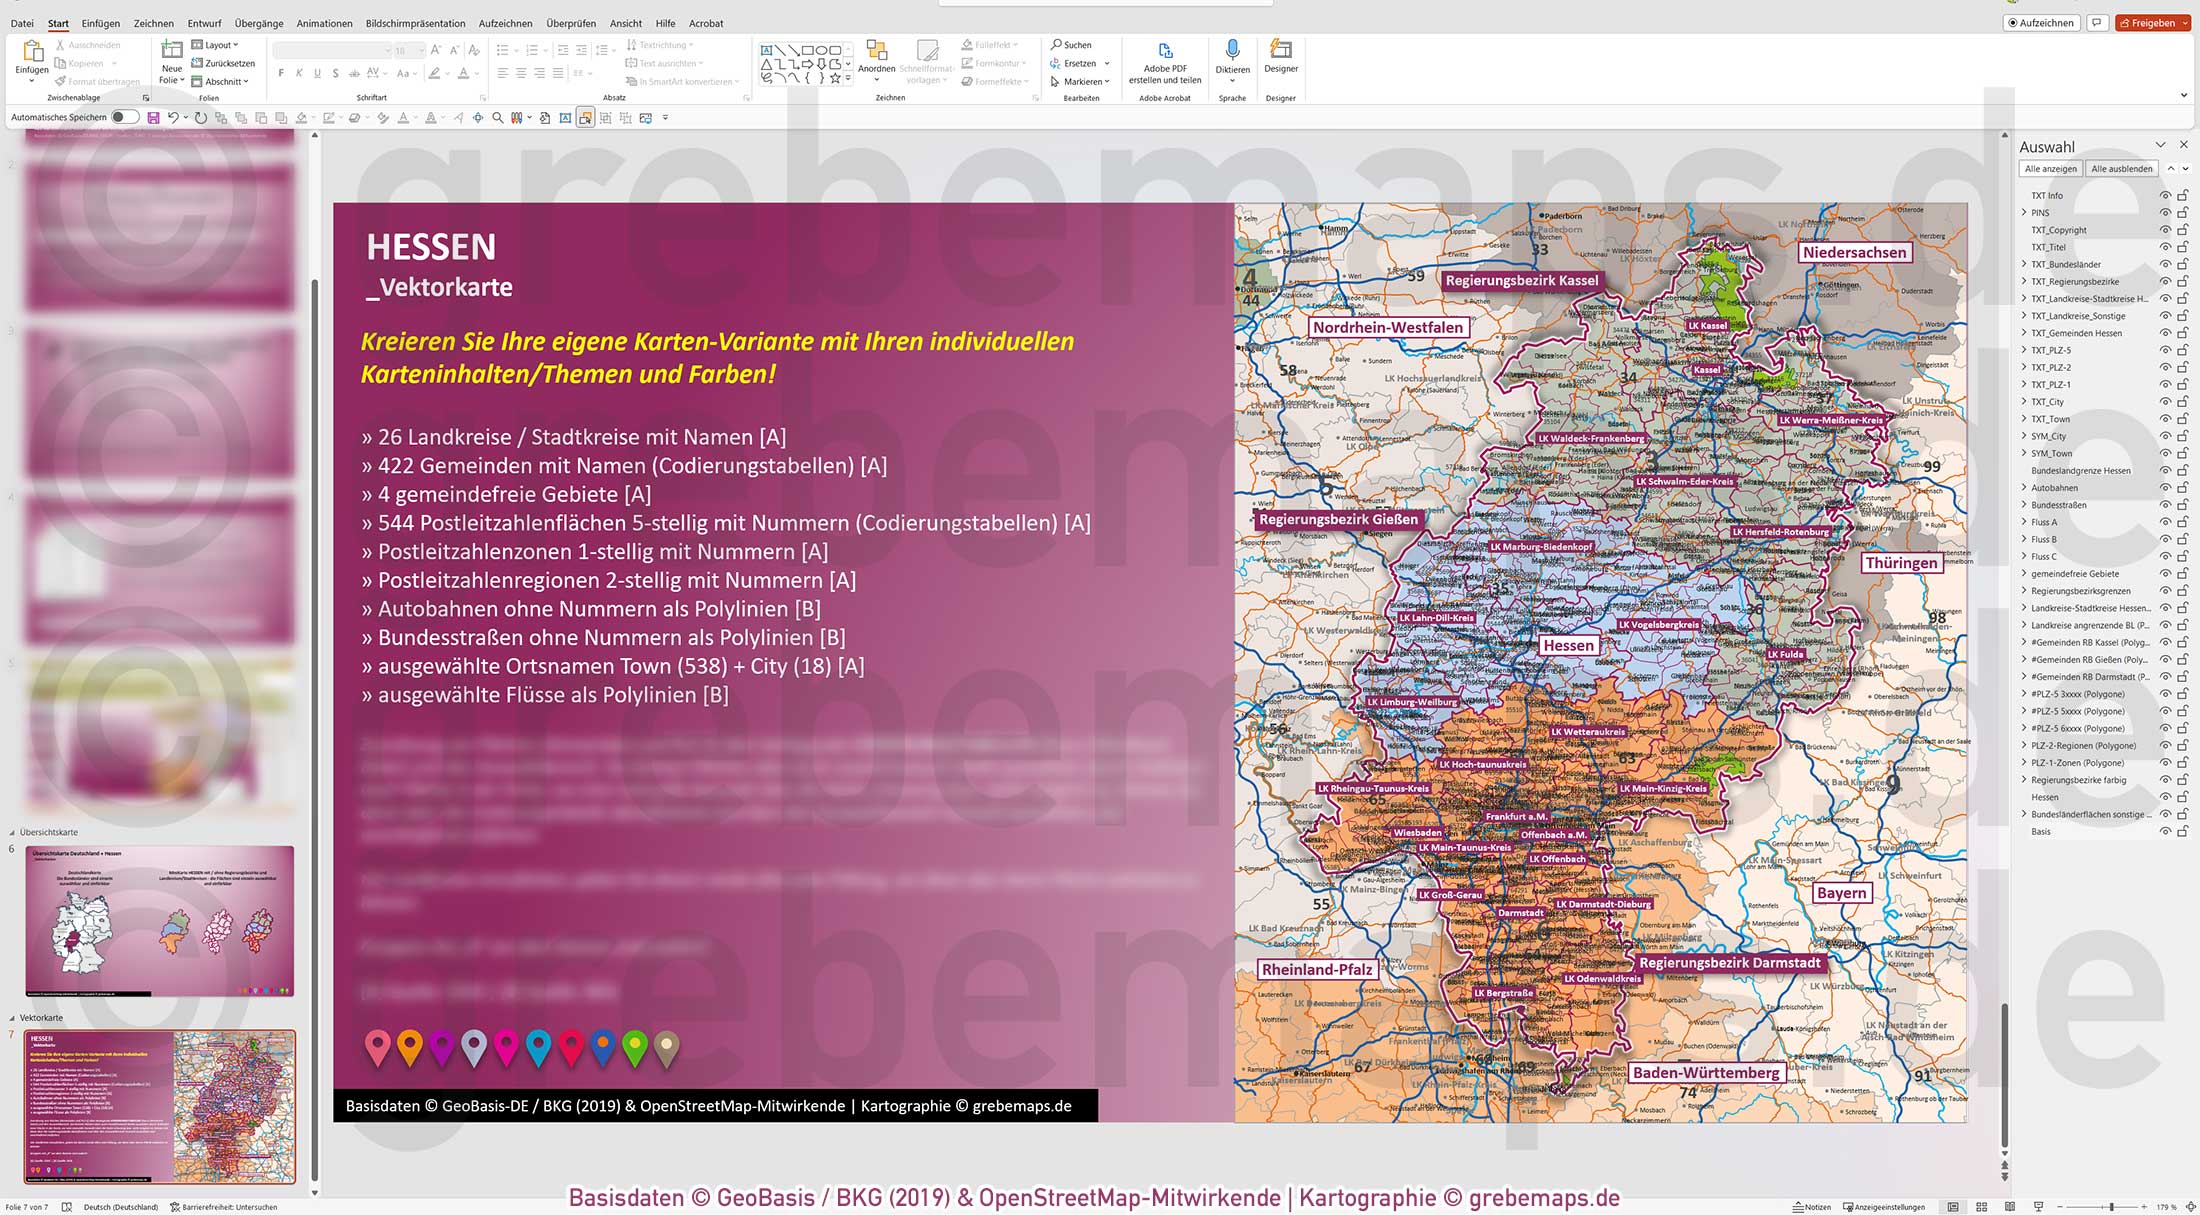
Task: Expand the PINS group in Auswahl pane
Action: (2025, 212)
